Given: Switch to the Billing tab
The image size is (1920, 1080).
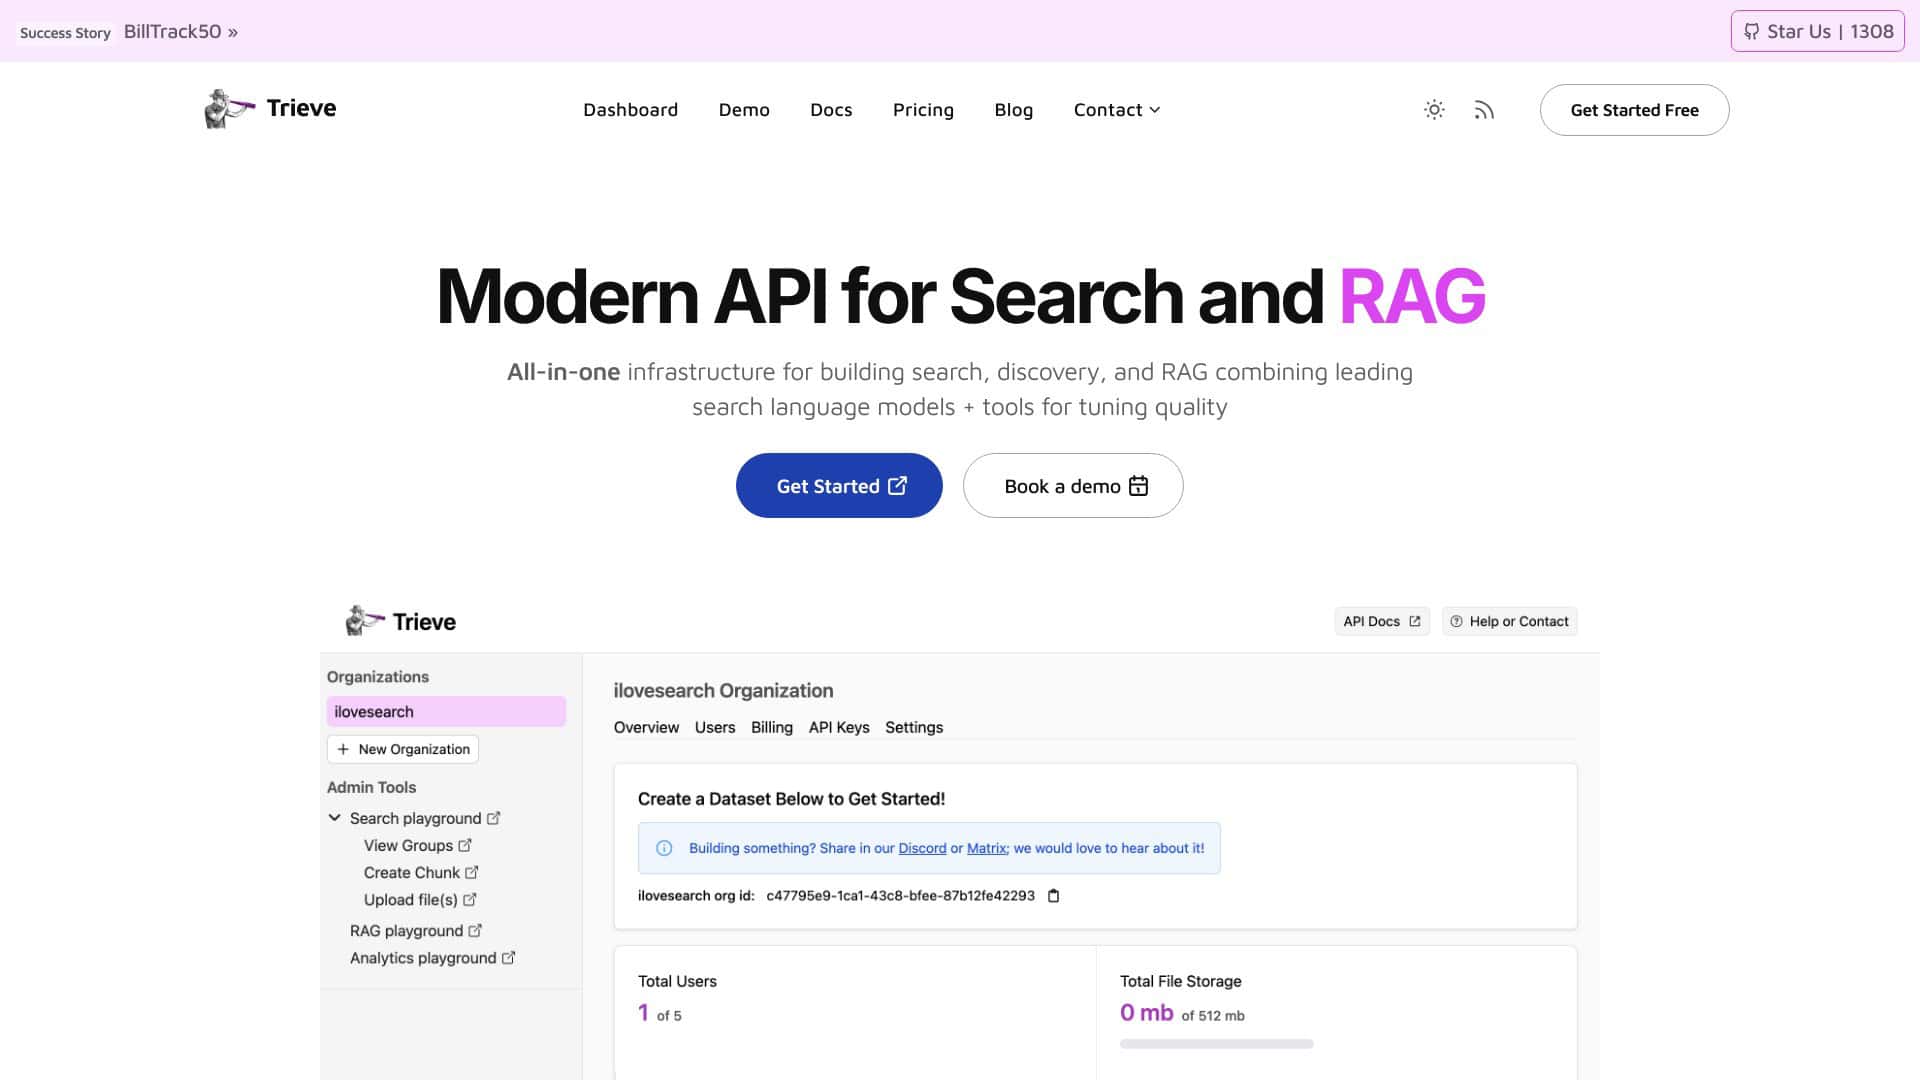Looking at the screenshot, I should click(771, 727).
